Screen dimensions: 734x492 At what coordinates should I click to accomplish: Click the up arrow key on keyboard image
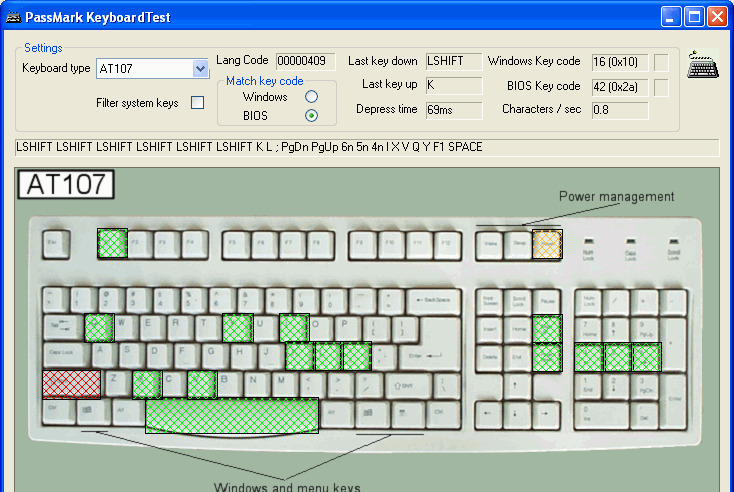point(517,386)
